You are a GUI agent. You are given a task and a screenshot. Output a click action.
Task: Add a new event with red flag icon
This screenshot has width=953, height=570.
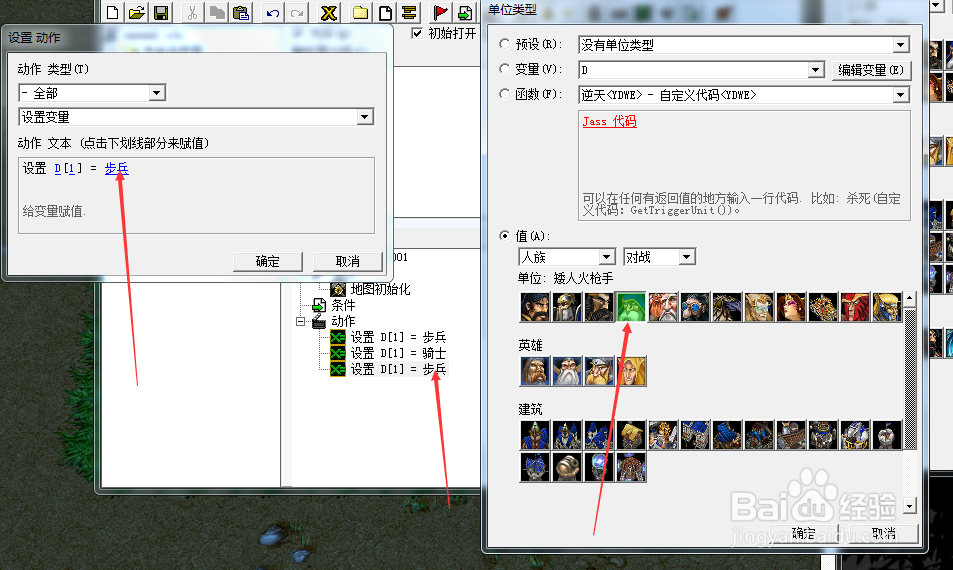(441, 12)
